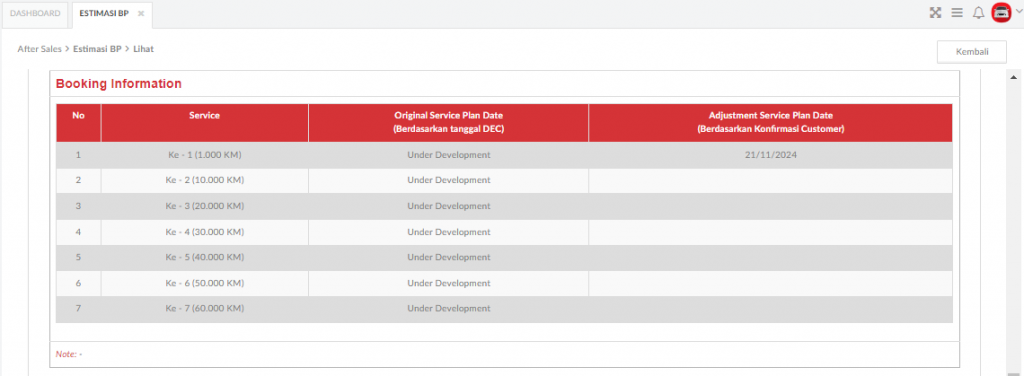Click the Adjustment Service Plan Date header
Viewport: 1024px width, 376px height.
click(771, 123)
